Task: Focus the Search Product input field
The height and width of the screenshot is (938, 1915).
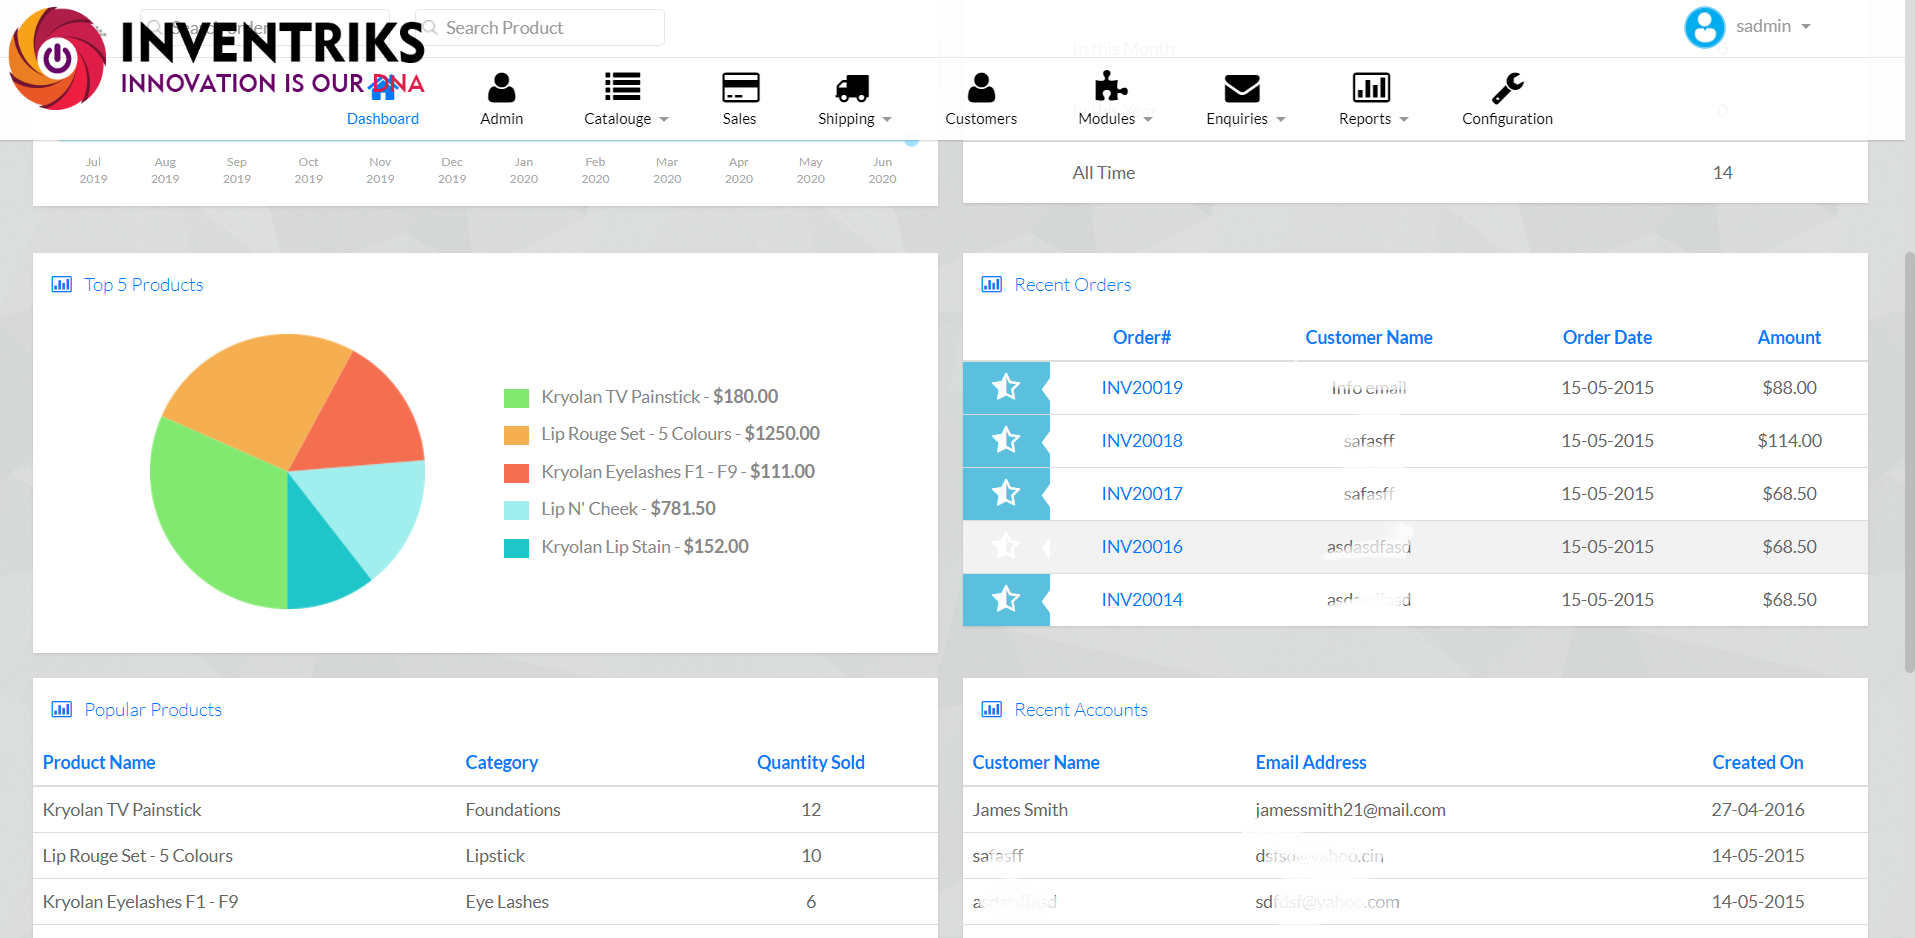Action: pos(540,28)
